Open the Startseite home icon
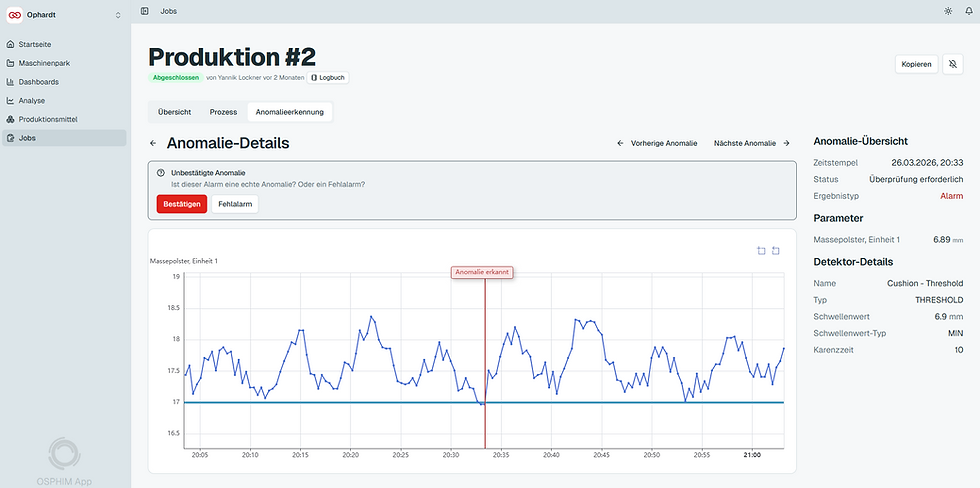 [x=10, y=44]
